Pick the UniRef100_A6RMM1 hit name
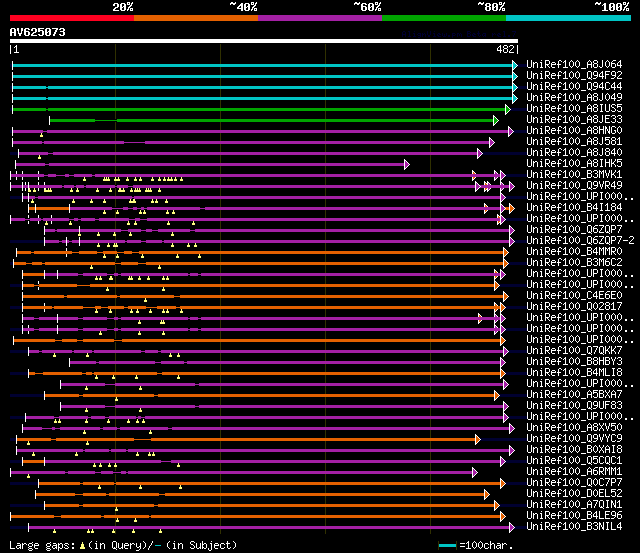Screen dimensions: 640x553 [x=574, y=472]
